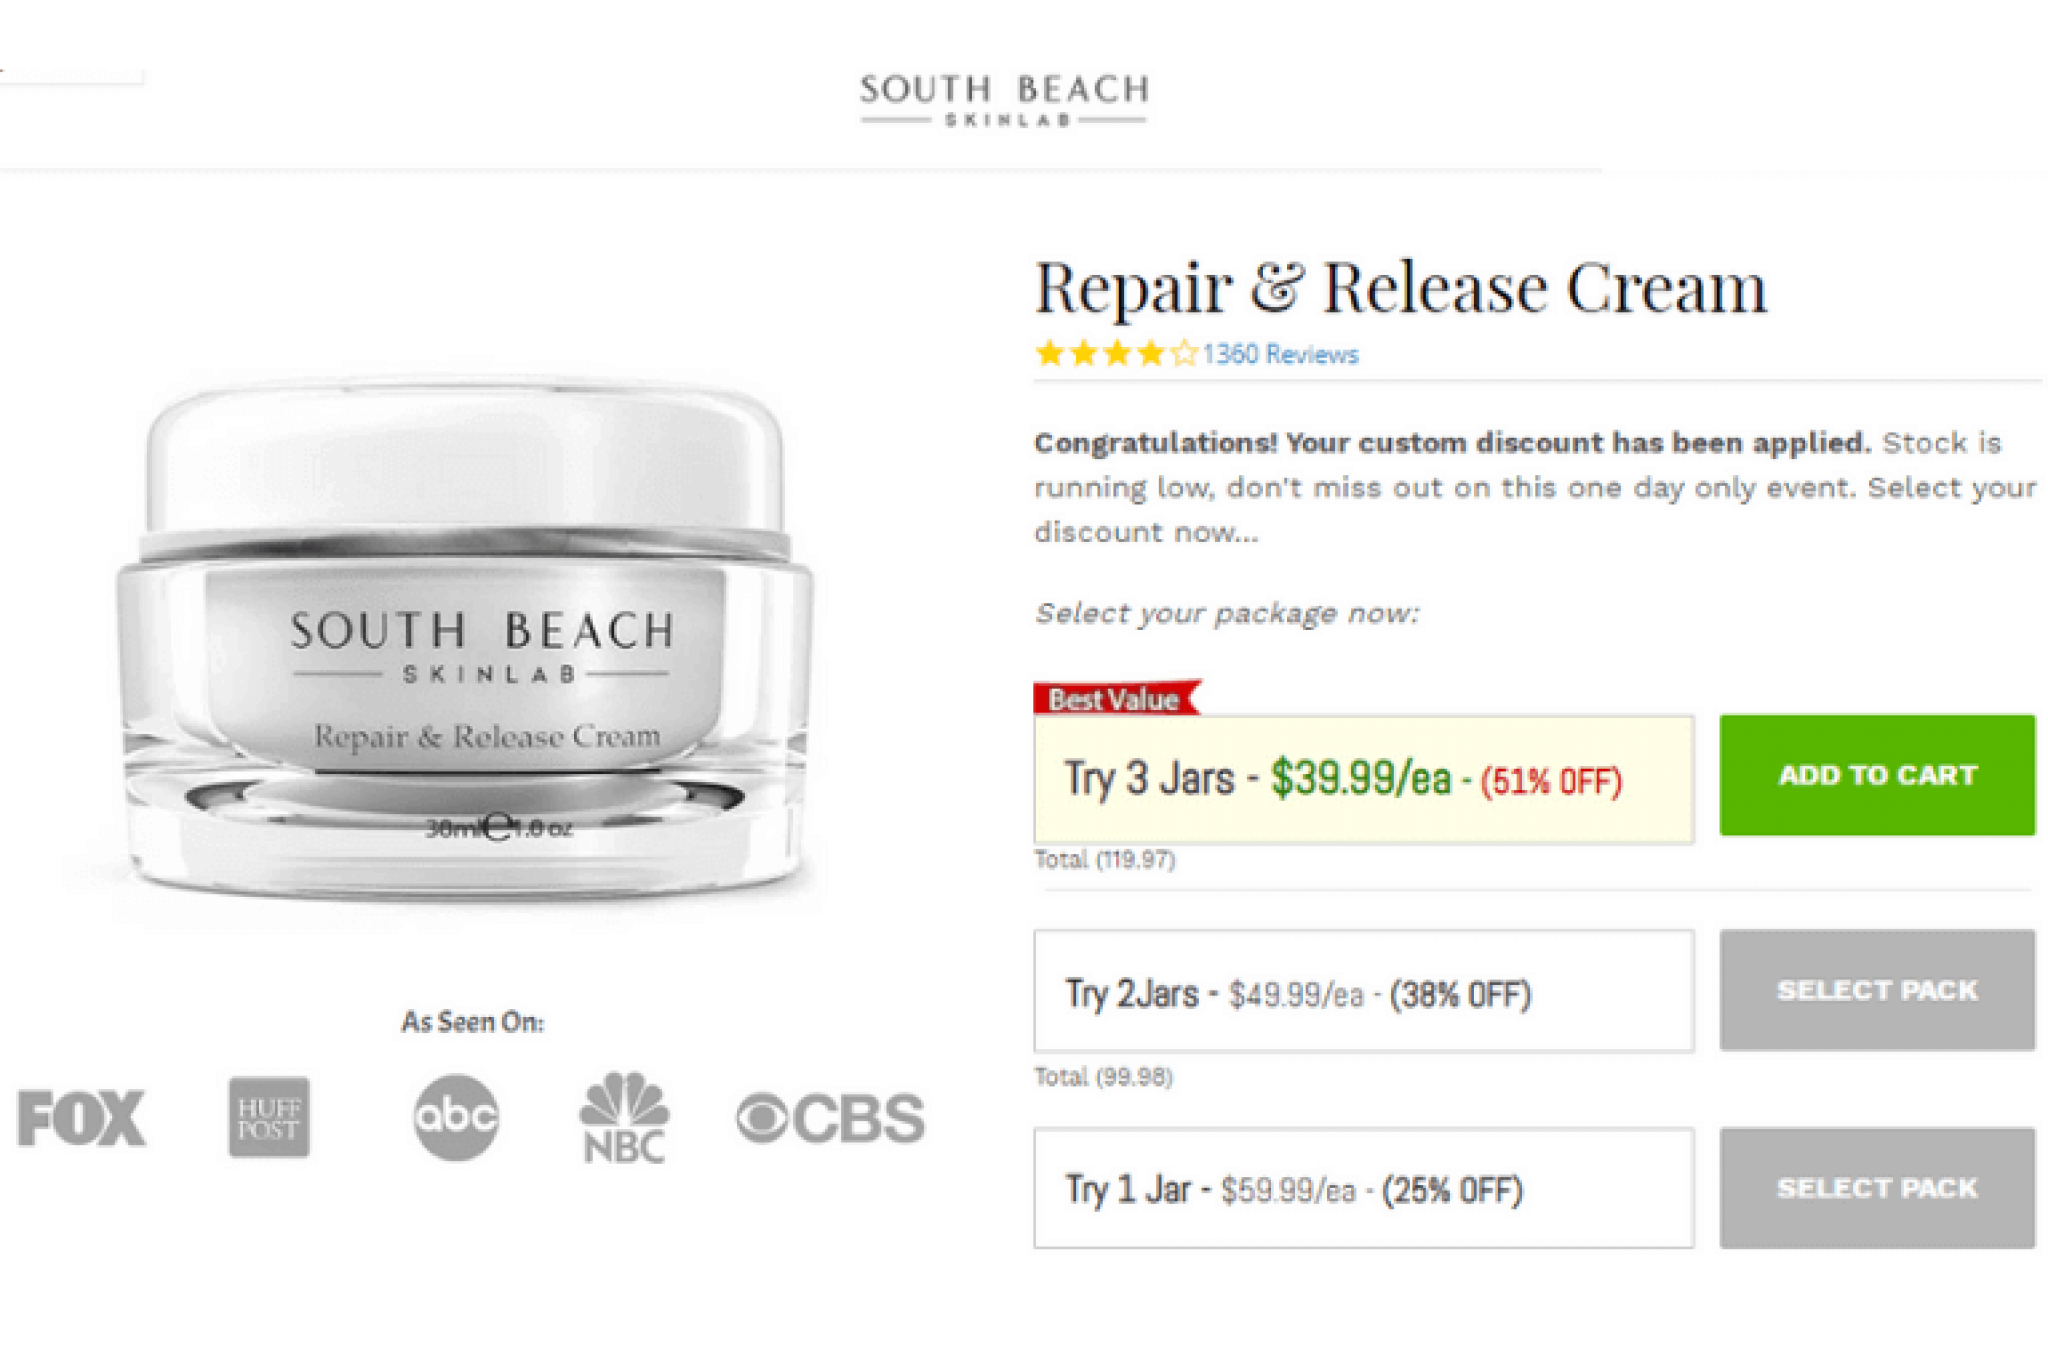Image resolution: width=2048 pixels, height=1364 pixels.
Task: Open the South Beach Skinlab header logo
Action: tap(1004, 99)
